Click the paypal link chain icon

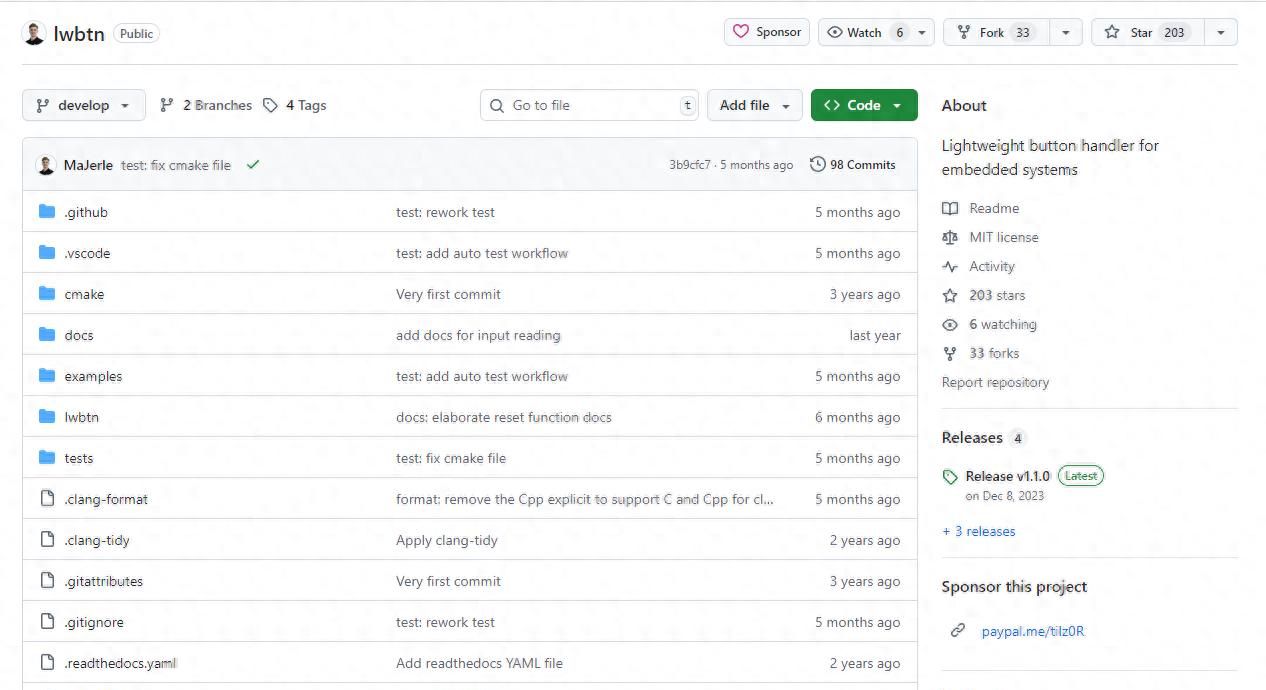click(x=958, y=631)
